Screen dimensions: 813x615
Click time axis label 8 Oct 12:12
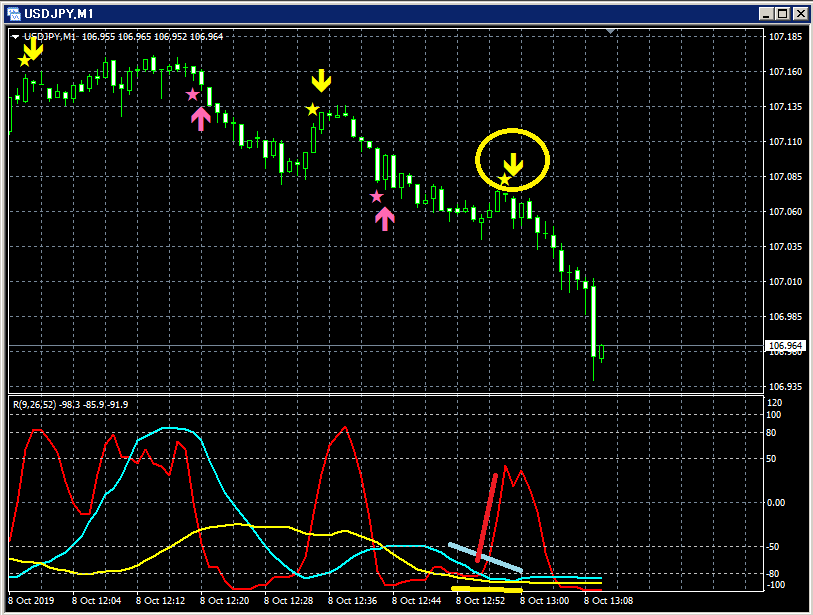tap(160, 600)
